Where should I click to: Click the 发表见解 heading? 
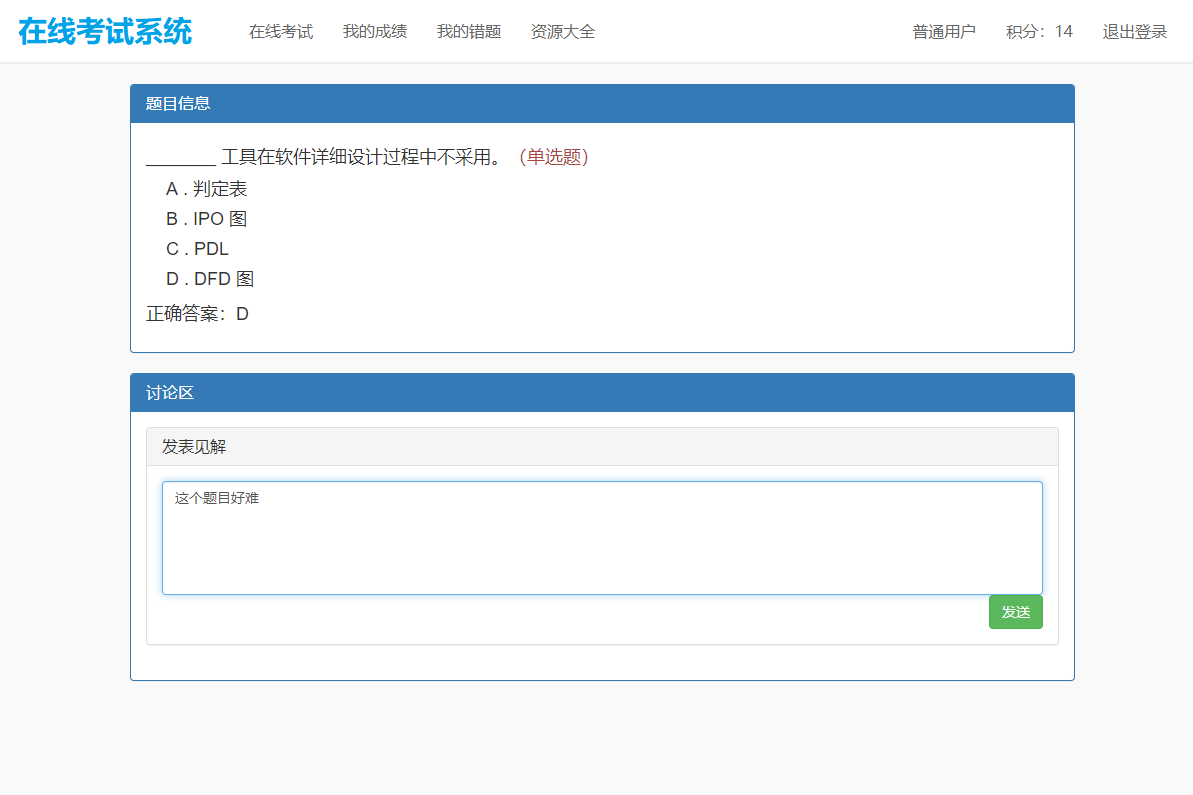[194, 447]
